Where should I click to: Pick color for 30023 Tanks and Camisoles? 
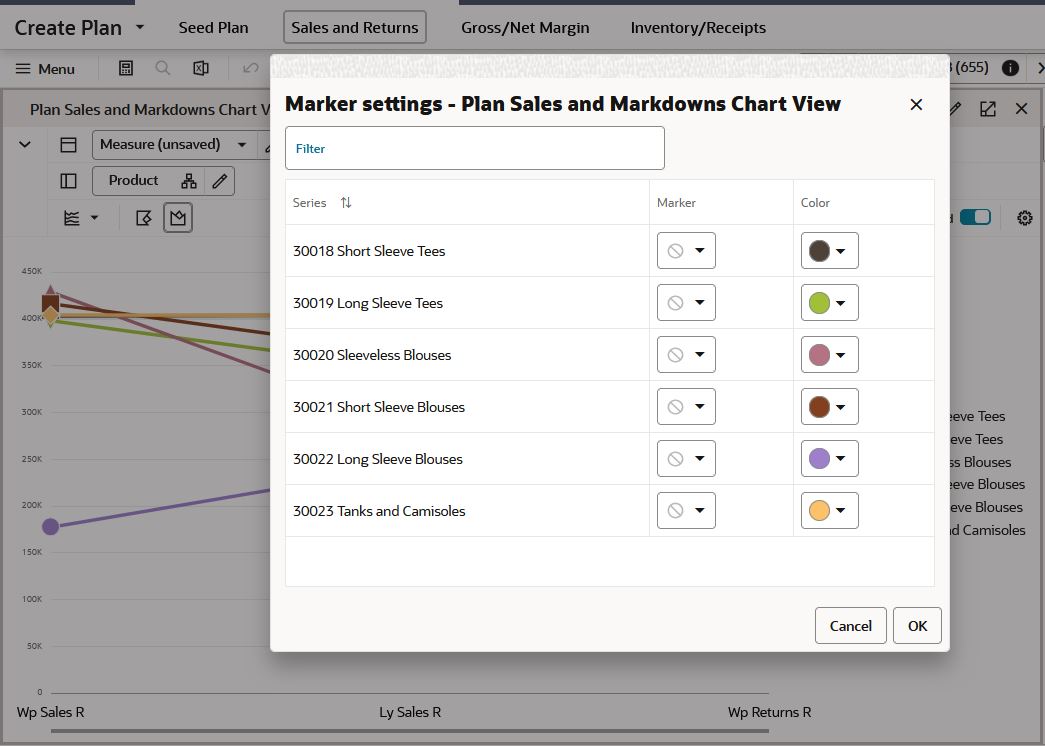[x=829, y=511]
